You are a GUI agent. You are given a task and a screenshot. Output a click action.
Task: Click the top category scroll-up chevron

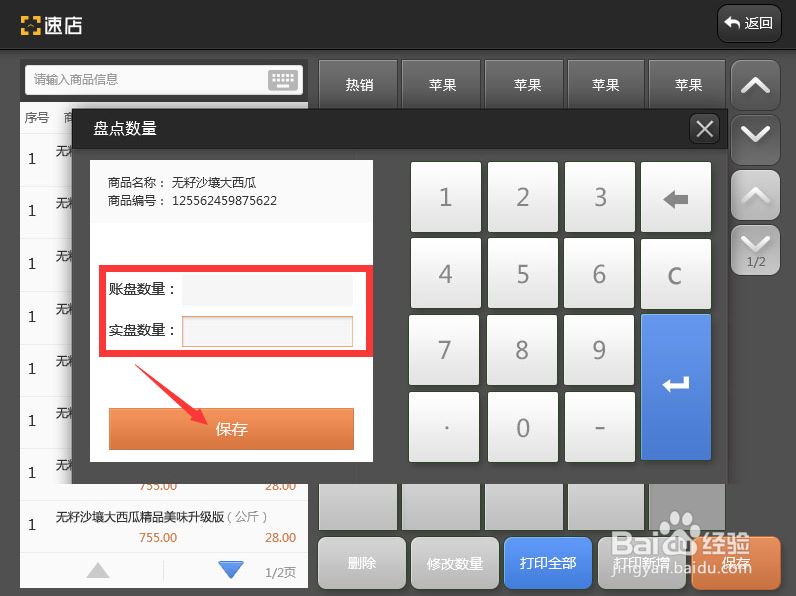(x=755, y=85)
